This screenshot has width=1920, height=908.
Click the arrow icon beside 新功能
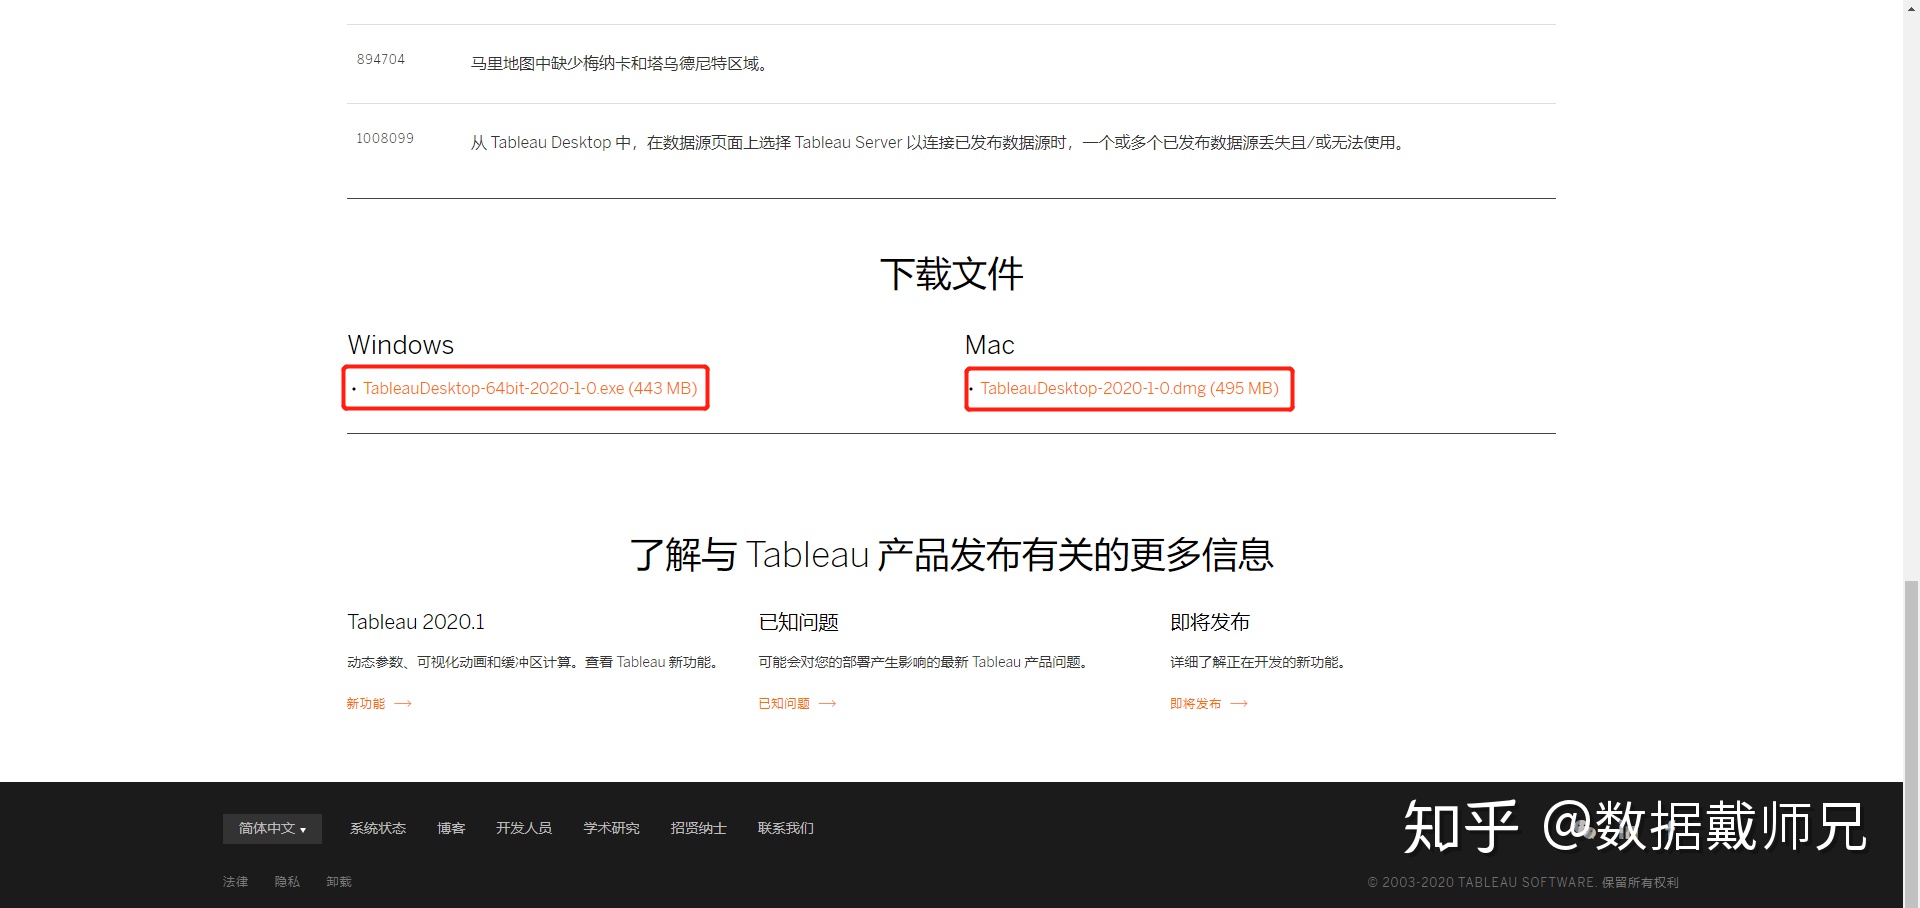point(403,704)
